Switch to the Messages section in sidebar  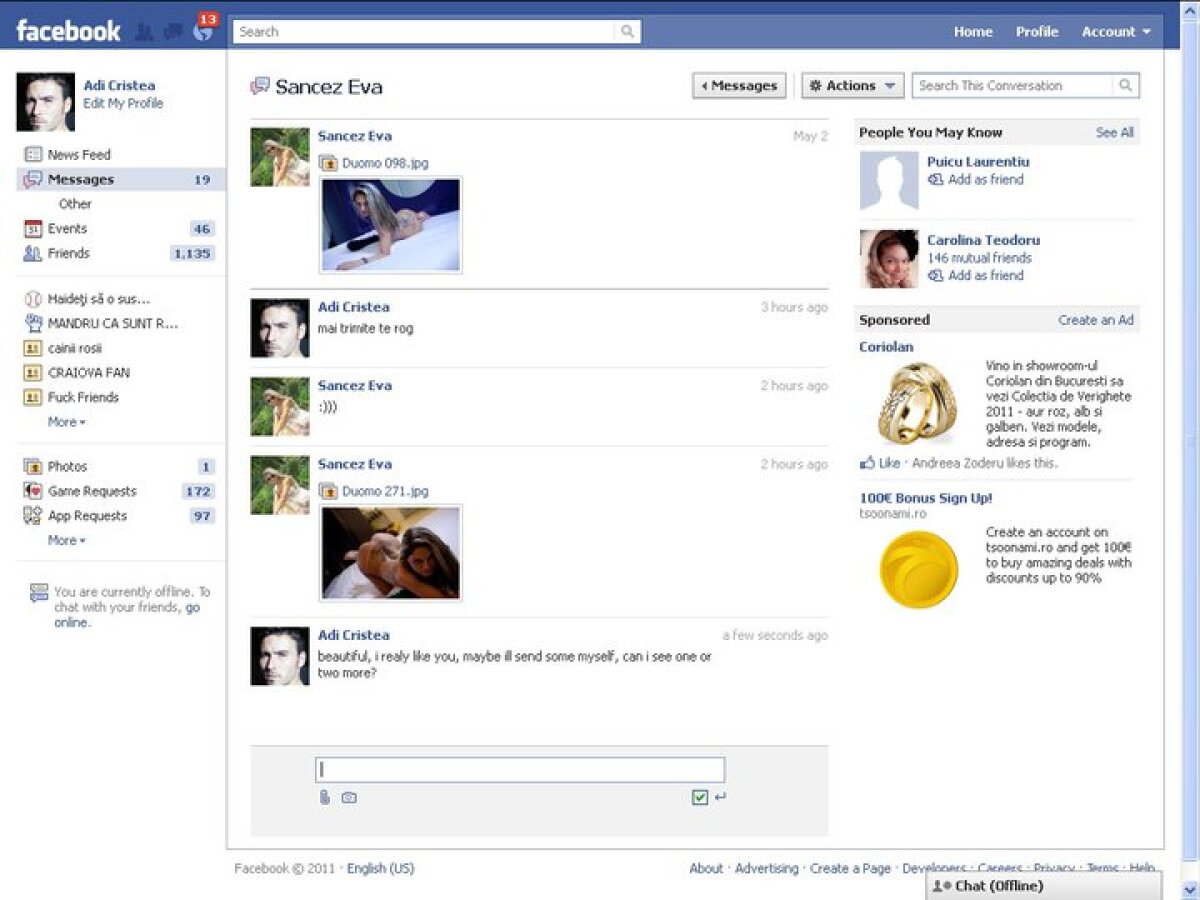[x=79, y=179]
